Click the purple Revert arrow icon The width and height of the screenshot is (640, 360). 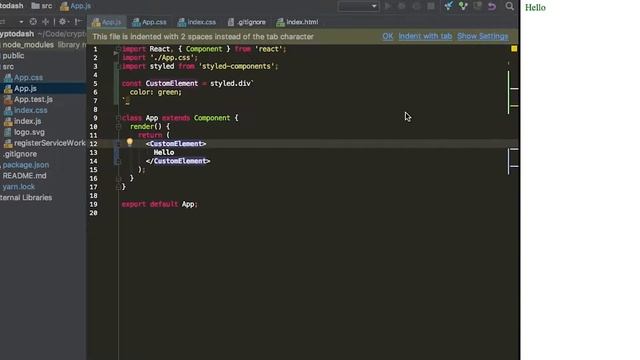[x=492, y=6]
